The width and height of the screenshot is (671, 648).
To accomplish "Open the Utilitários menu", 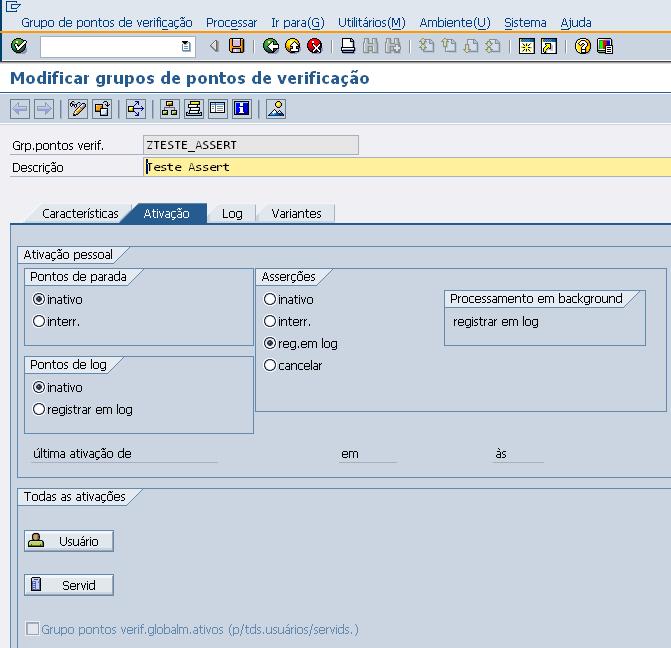I will coord(371,22).
